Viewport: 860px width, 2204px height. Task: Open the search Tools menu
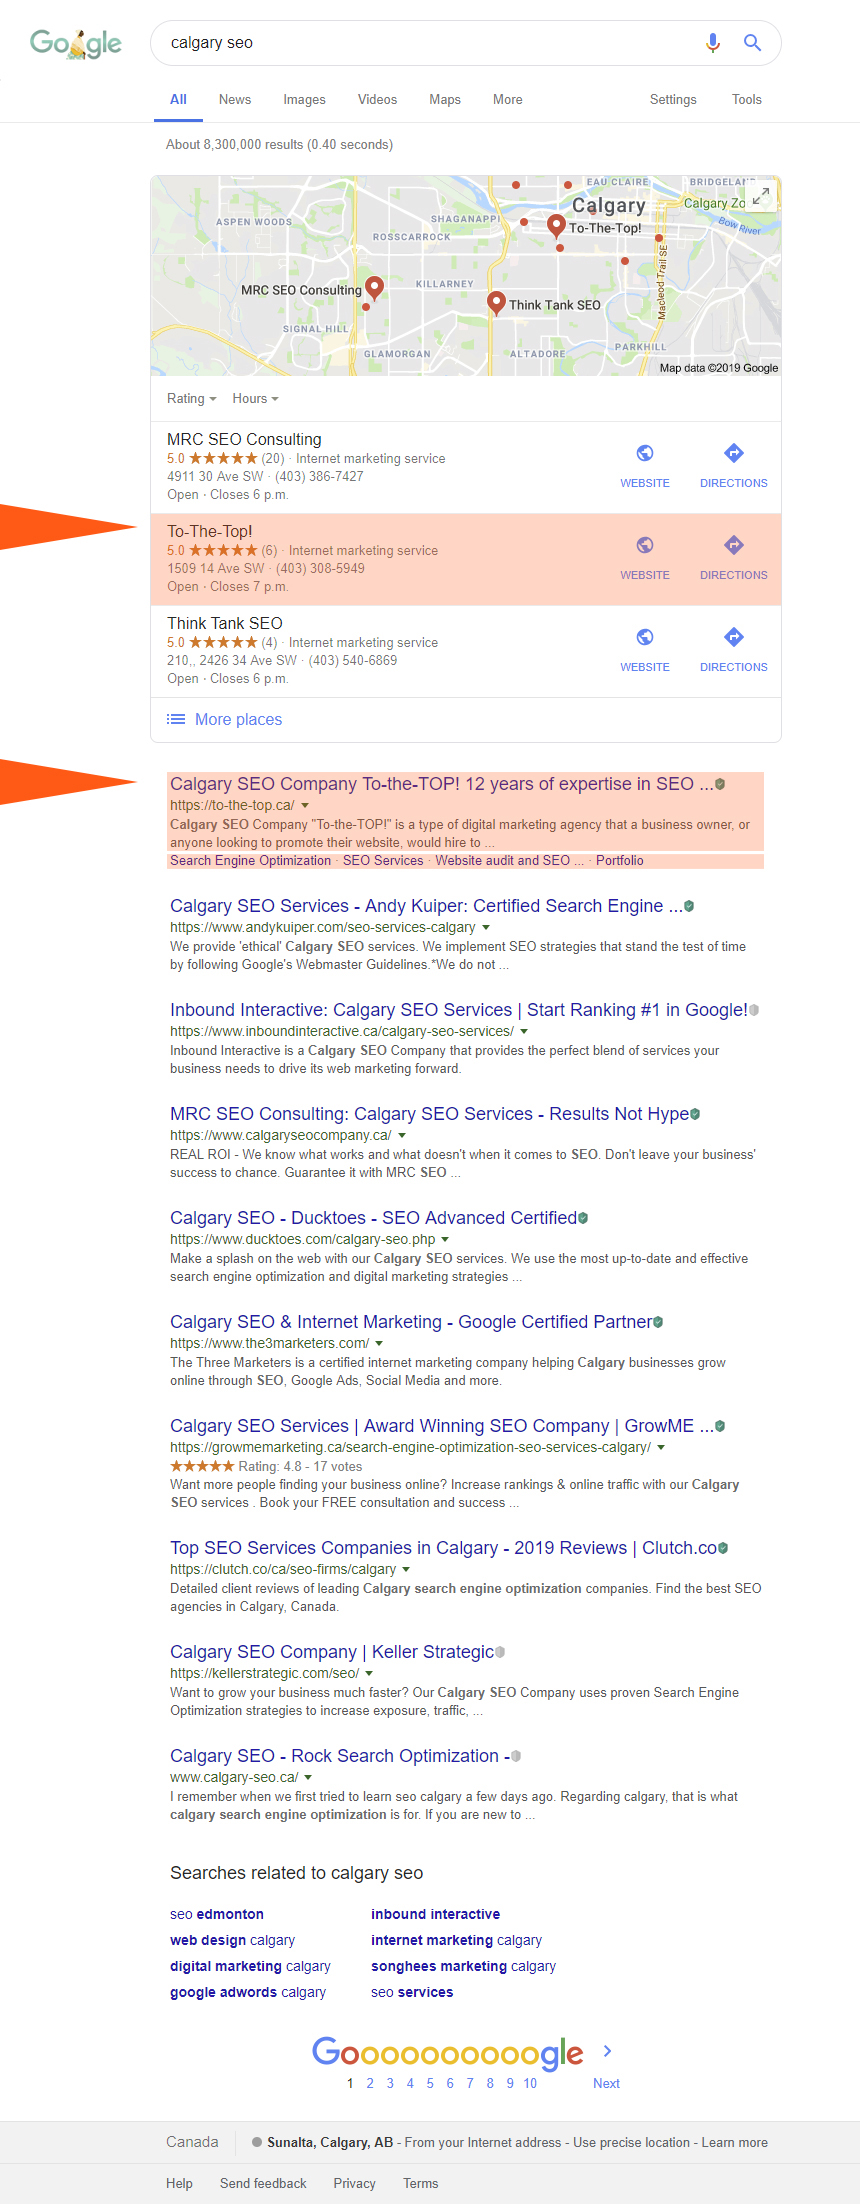(747, 99)
